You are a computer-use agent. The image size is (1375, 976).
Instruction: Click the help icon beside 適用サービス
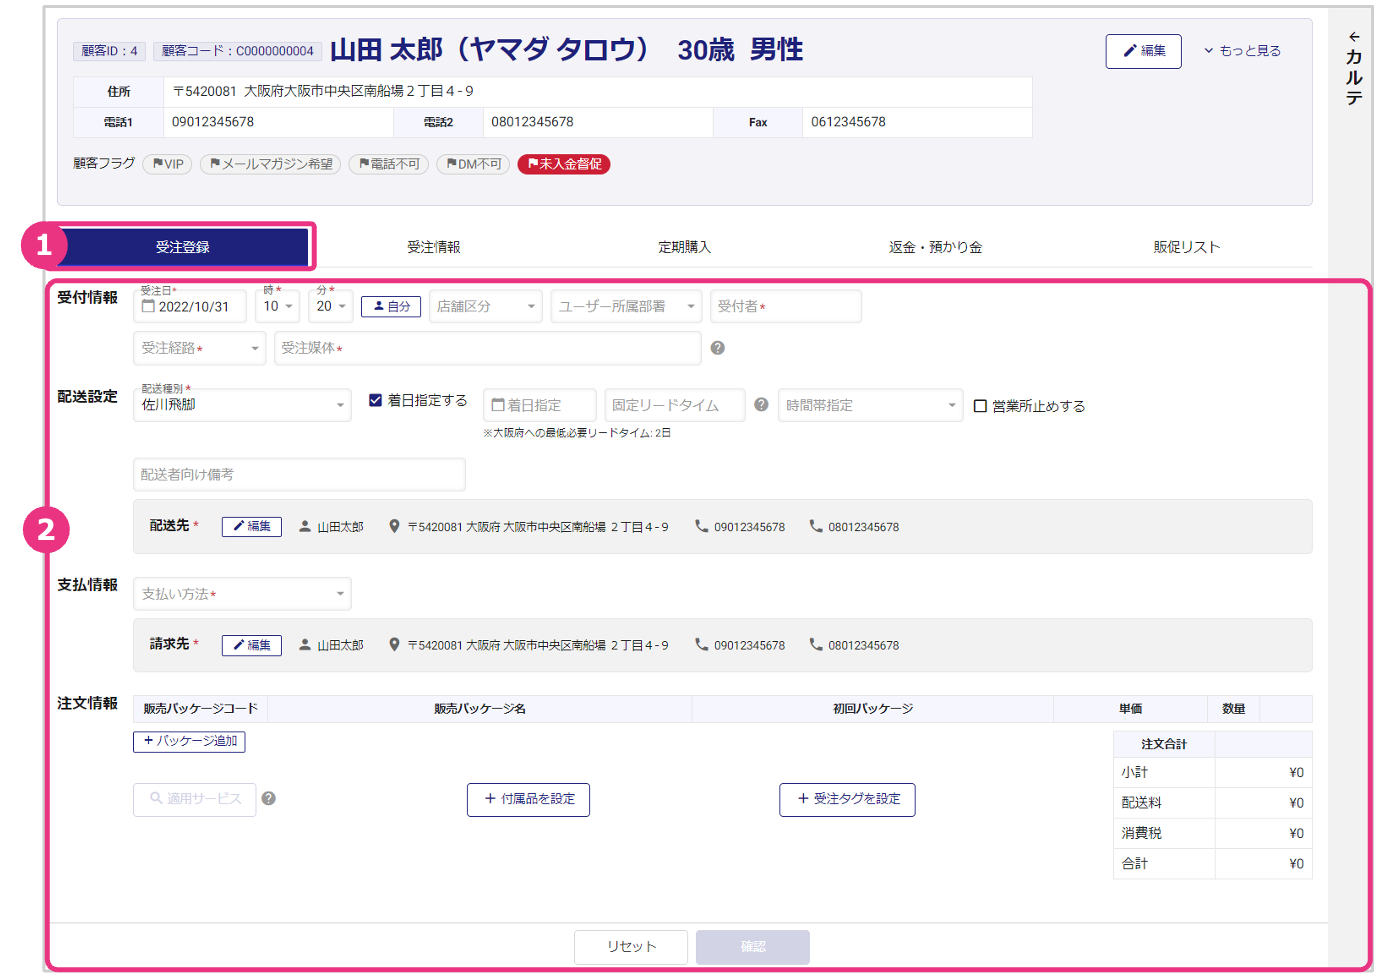click(x=268, y=798)
